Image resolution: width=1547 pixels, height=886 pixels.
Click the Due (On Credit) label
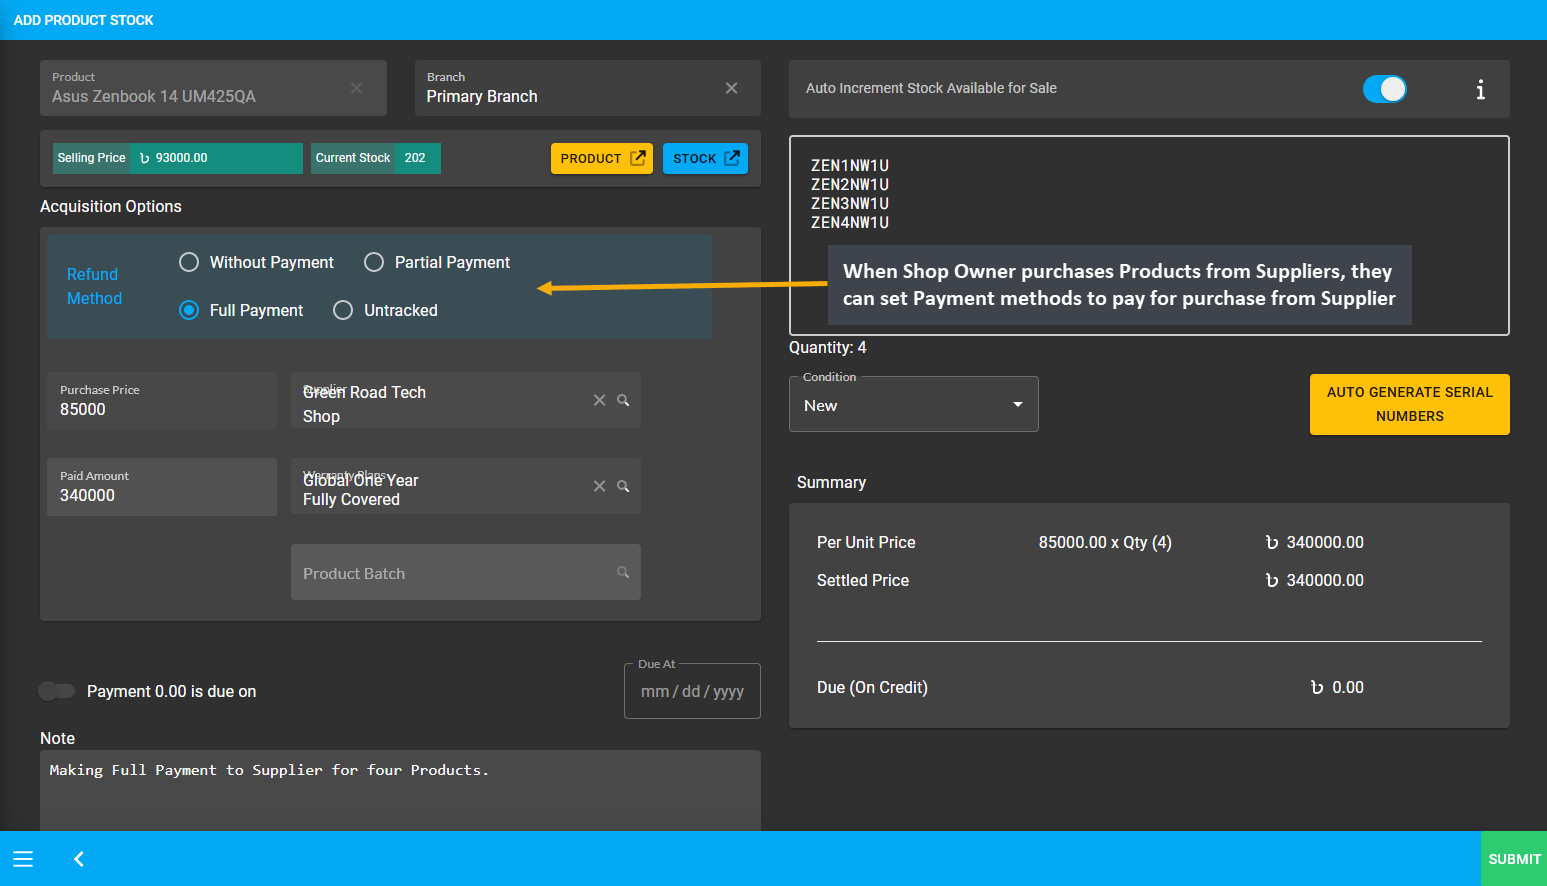[872, 687]
